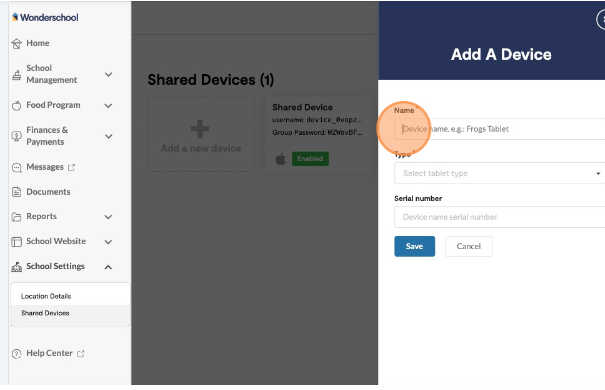Click the Food Program apple icon

coord(16,105)
